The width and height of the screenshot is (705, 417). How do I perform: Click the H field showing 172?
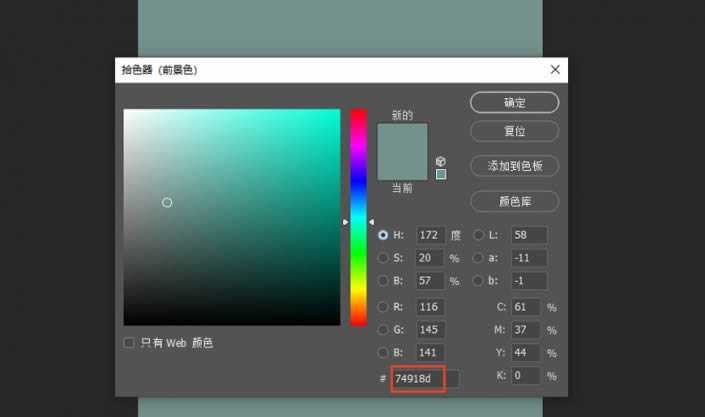pos(430,235)
